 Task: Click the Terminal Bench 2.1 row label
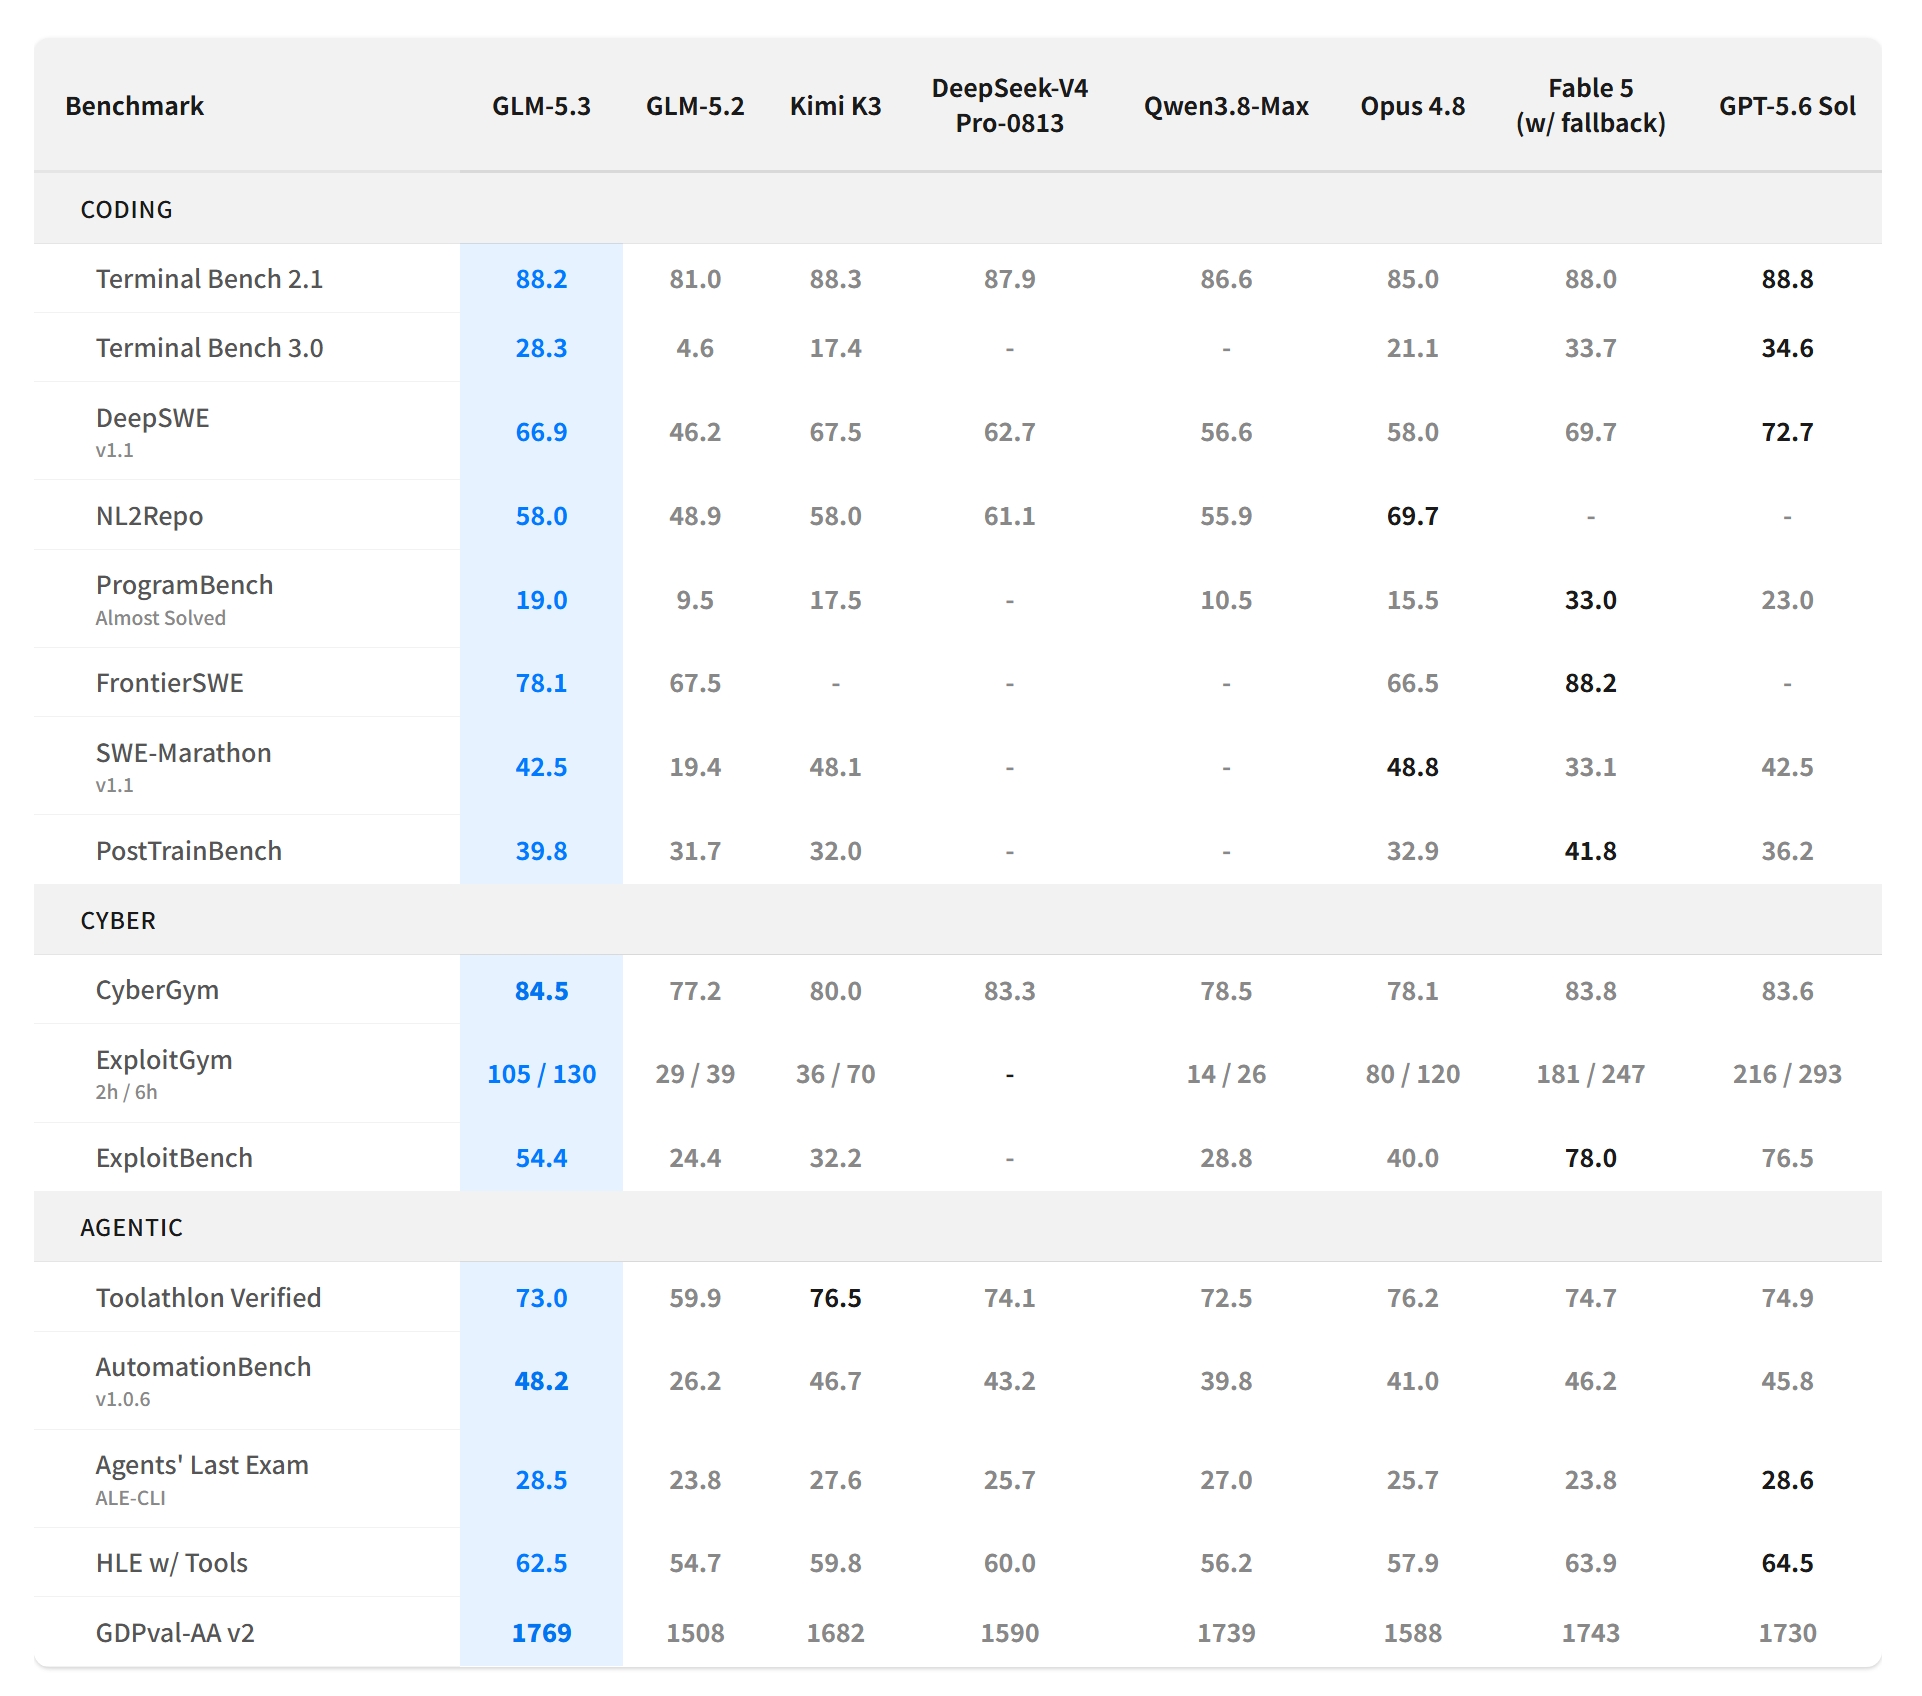pyautogui.click(x=209, y=279)
